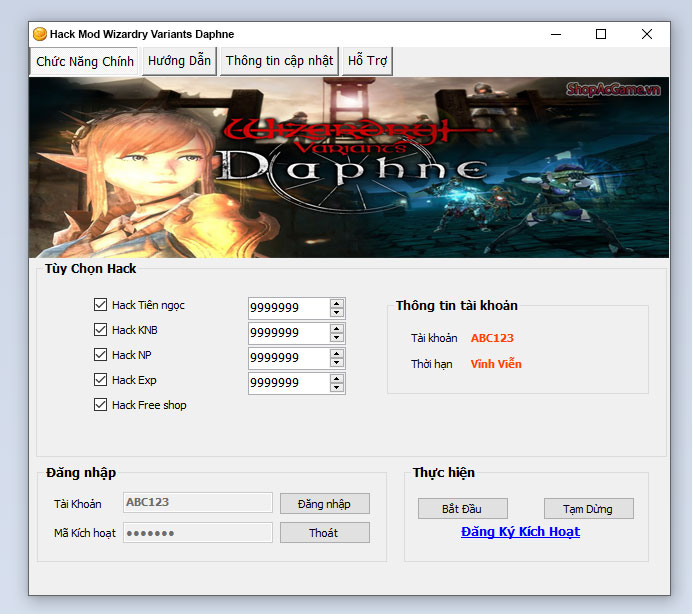Maximize the Hack Mod window
The width and height of the screenshot is (693, 616).
click(601, 34)
